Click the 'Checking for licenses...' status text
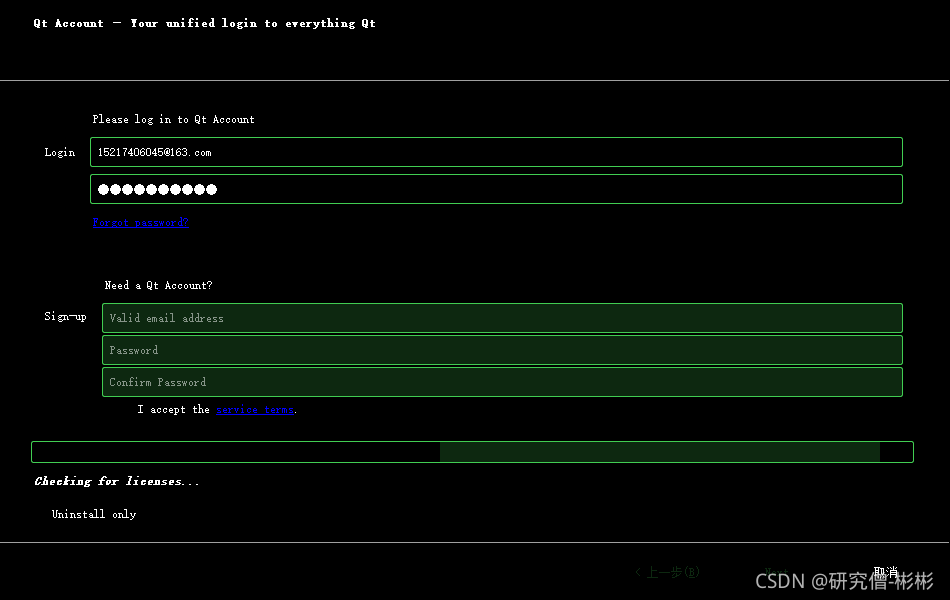Image resolution: width=950 pixels, height=600 pixels. [x=117, y=481]
